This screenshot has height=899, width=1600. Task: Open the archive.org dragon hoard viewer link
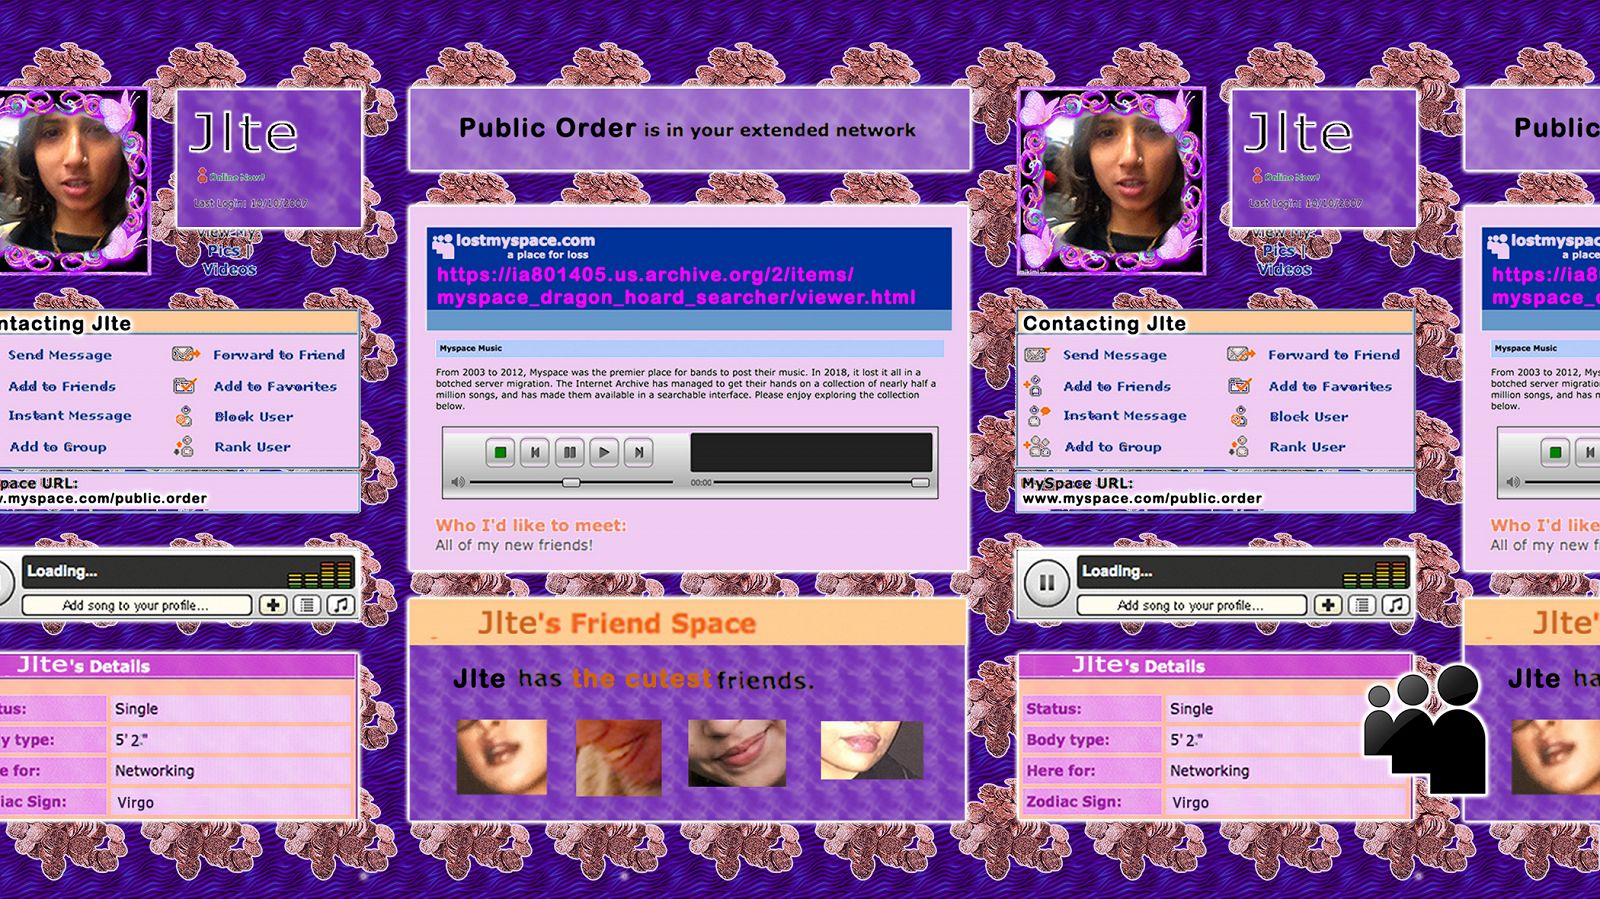point(676,286)
